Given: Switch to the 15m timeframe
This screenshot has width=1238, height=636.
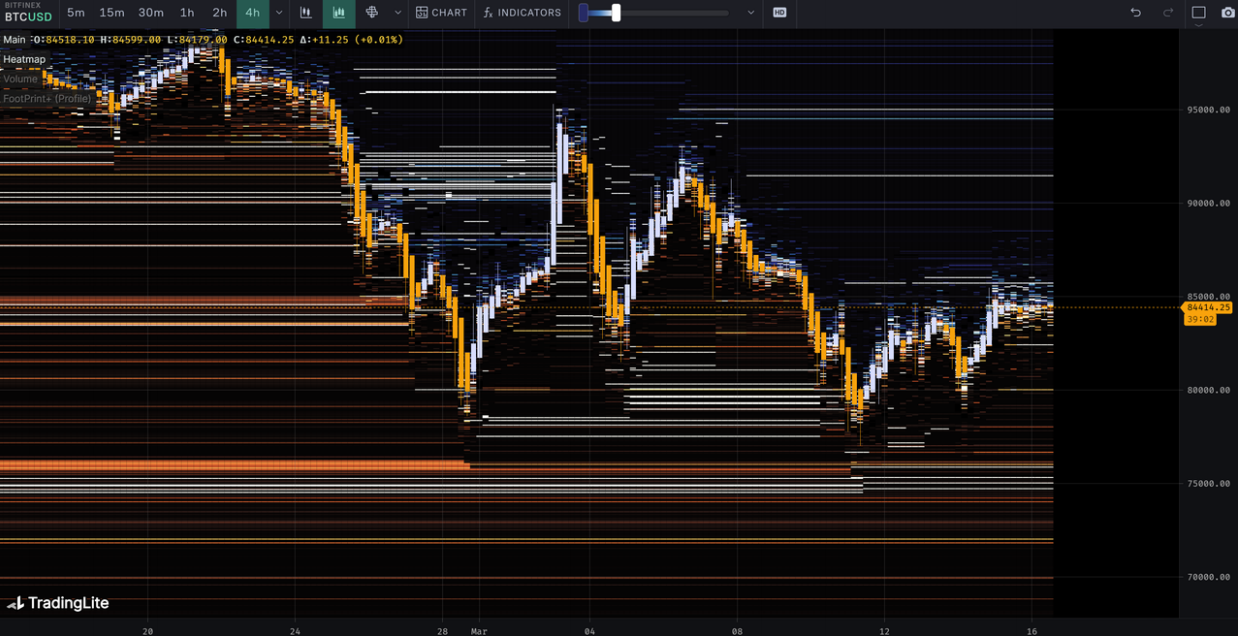Looking at the screenshot, I should (x=112, y=13).
